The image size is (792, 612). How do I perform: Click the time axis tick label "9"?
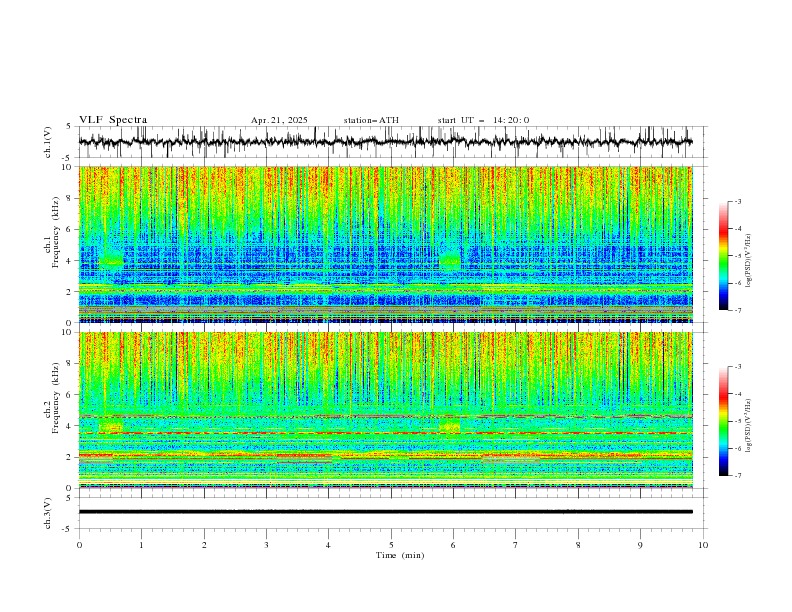(x=640, y=545)
